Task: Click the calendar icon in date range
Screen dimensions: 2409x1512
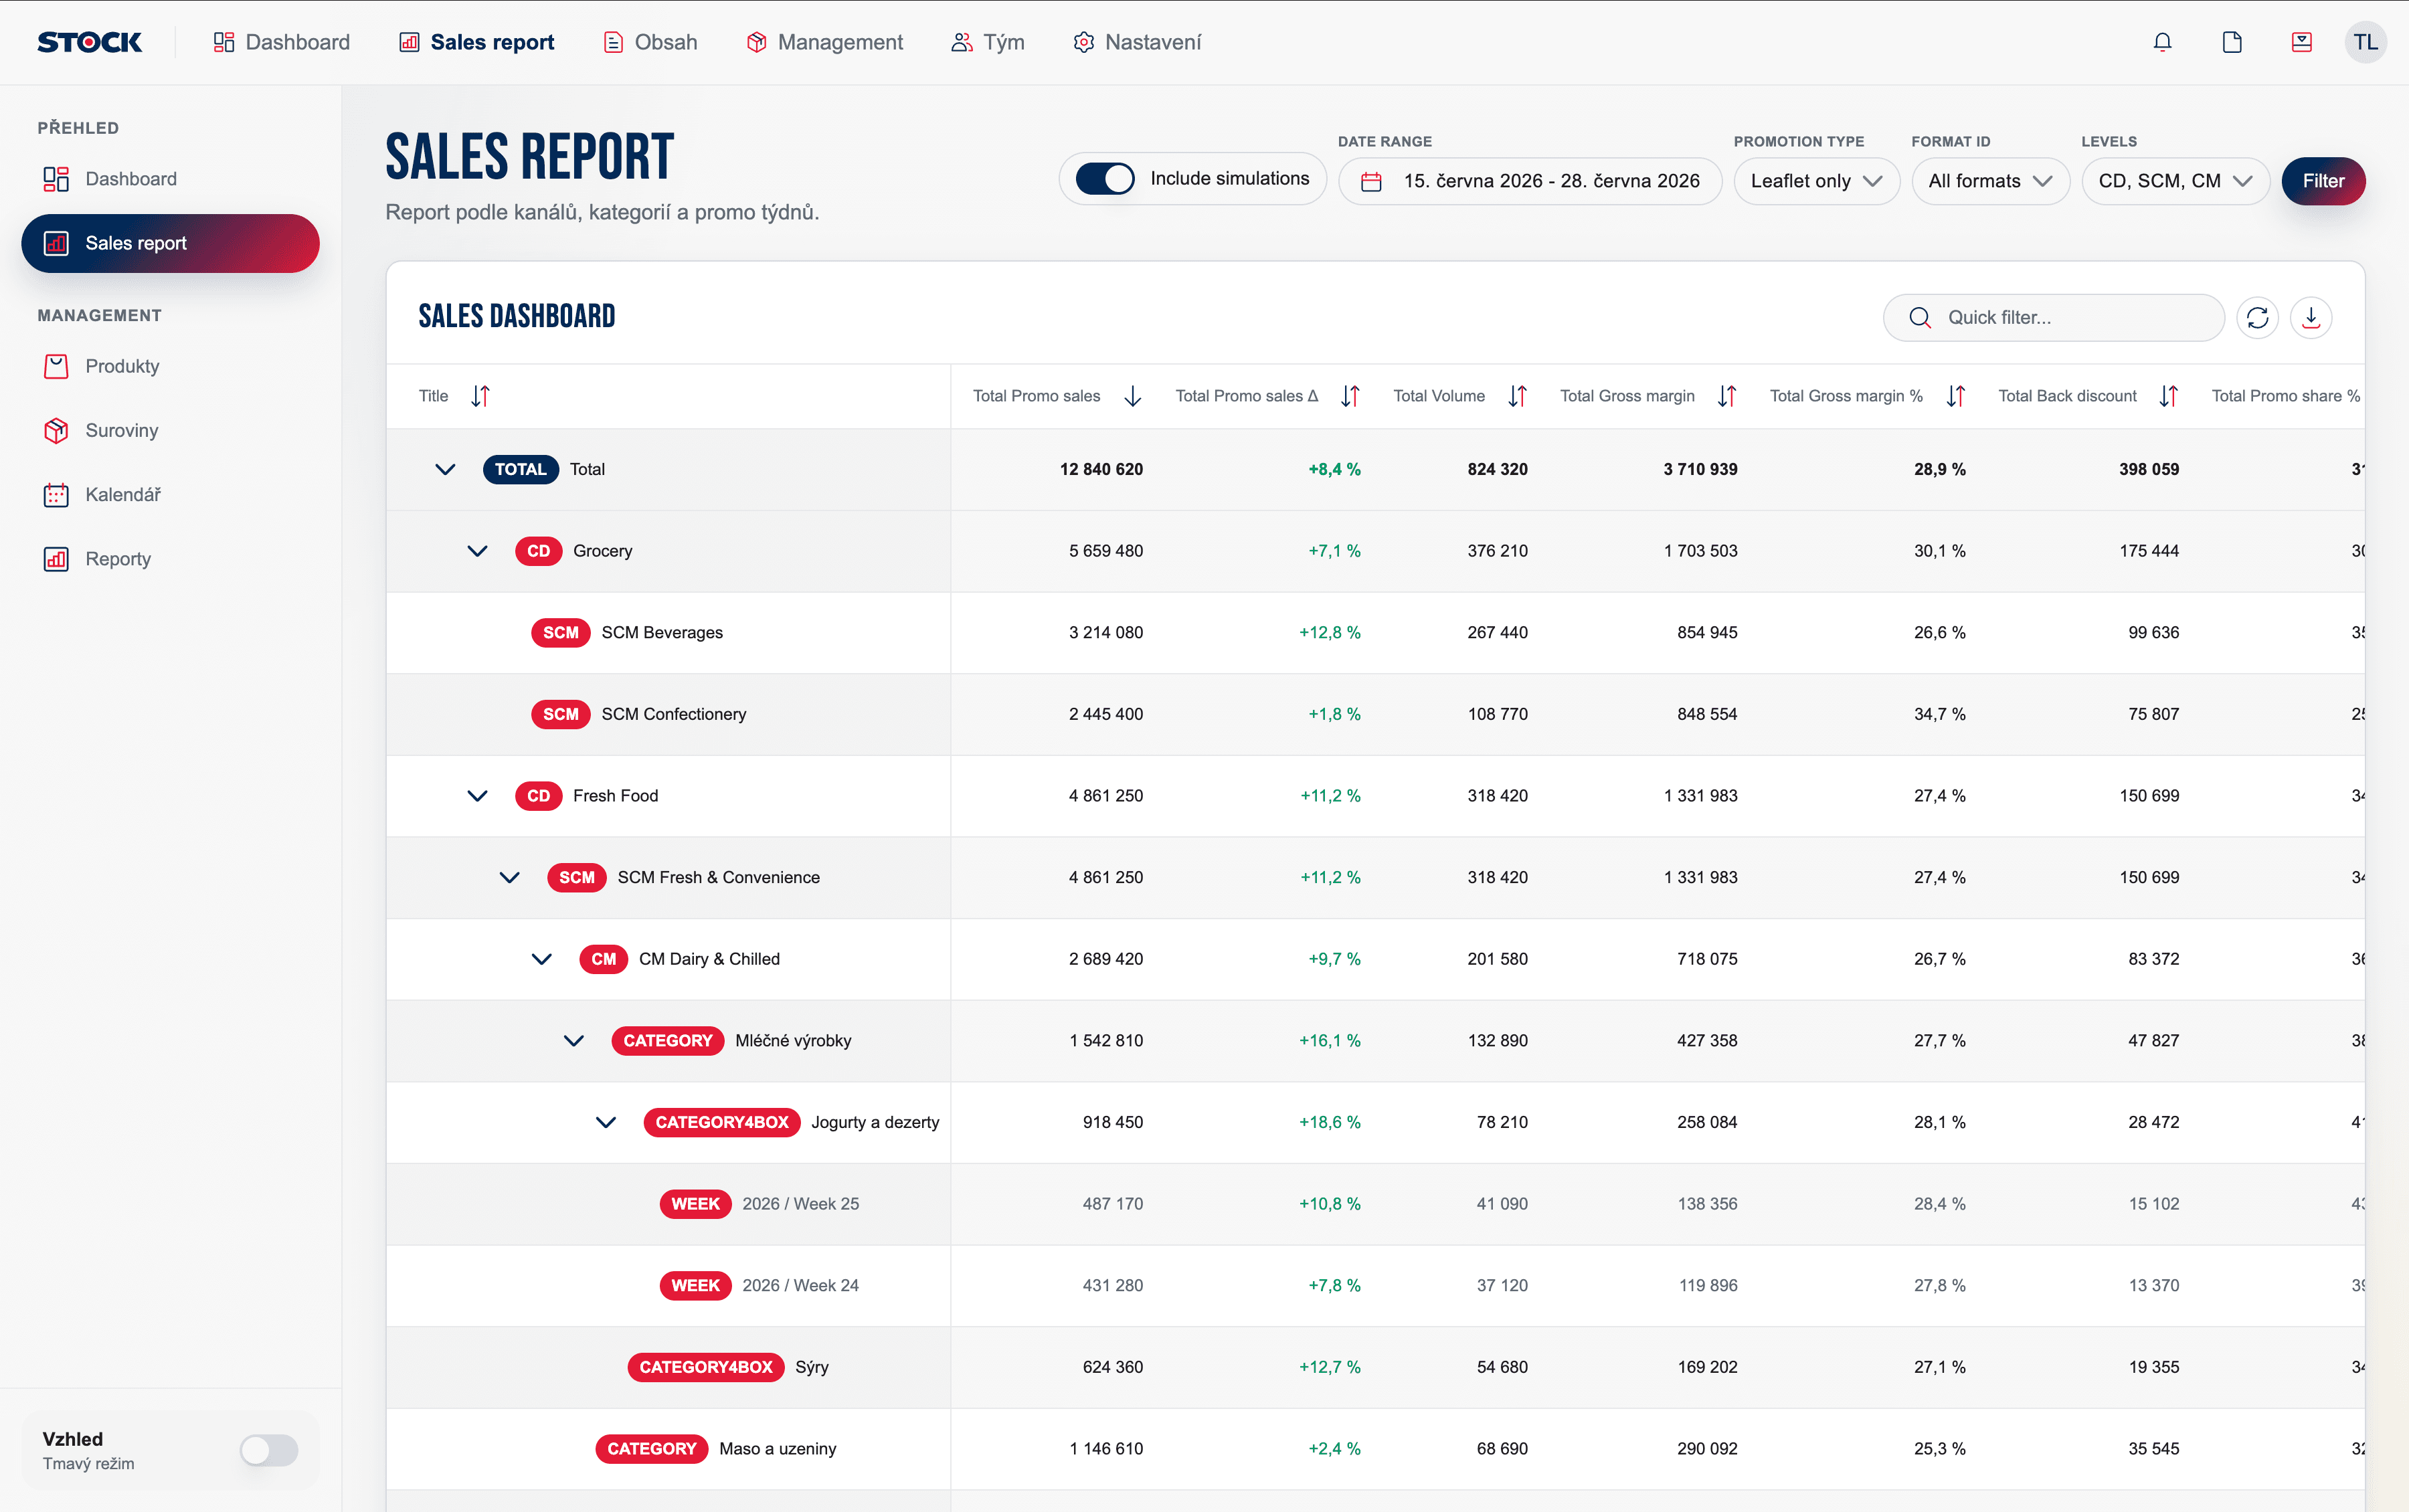Action: click(x=1371, y=181)
